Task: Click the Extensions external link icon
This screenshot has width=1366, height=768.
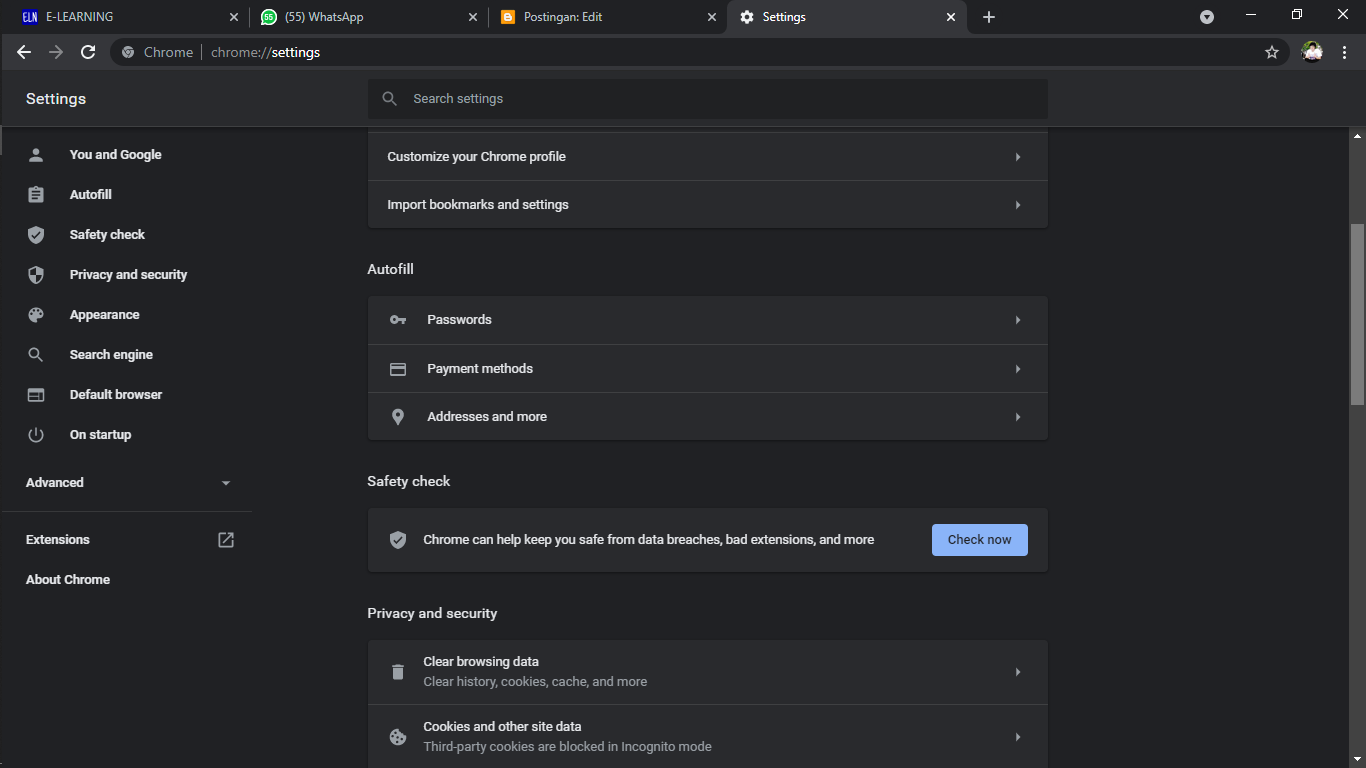Action: [x=226, y=540]
